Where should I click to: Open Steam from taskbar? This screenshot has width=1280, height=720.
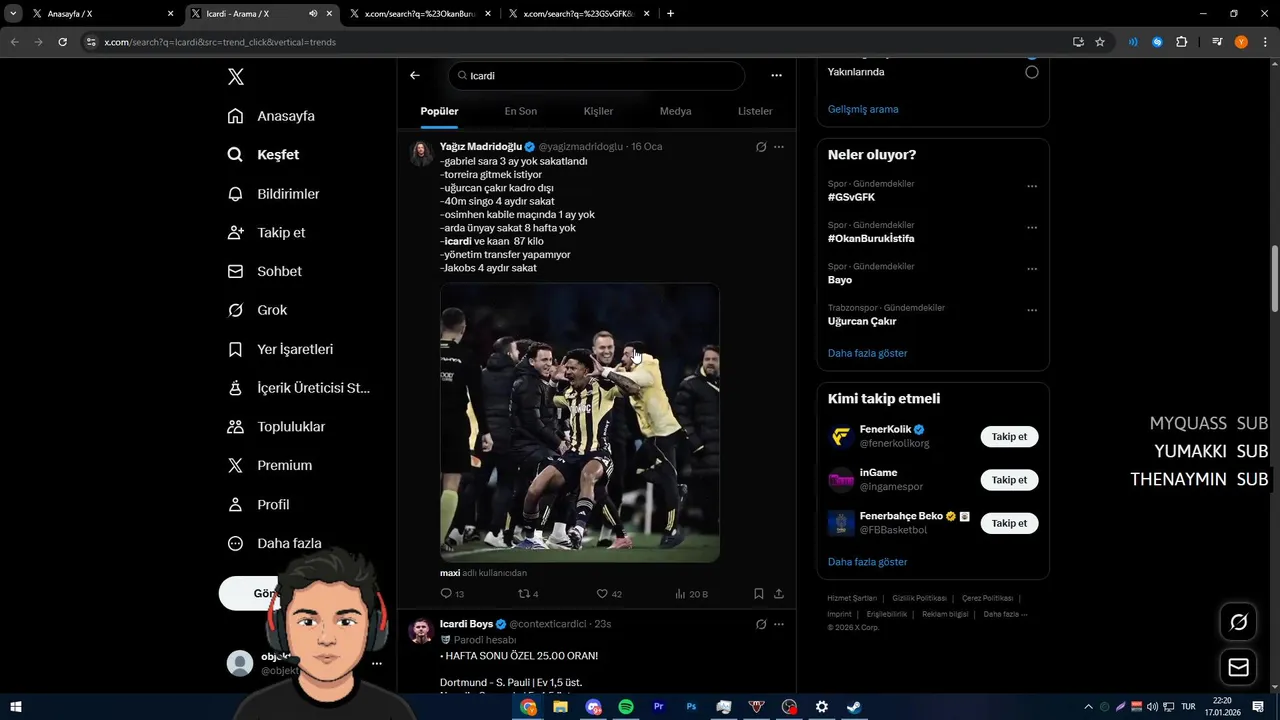tap(854, 707)
